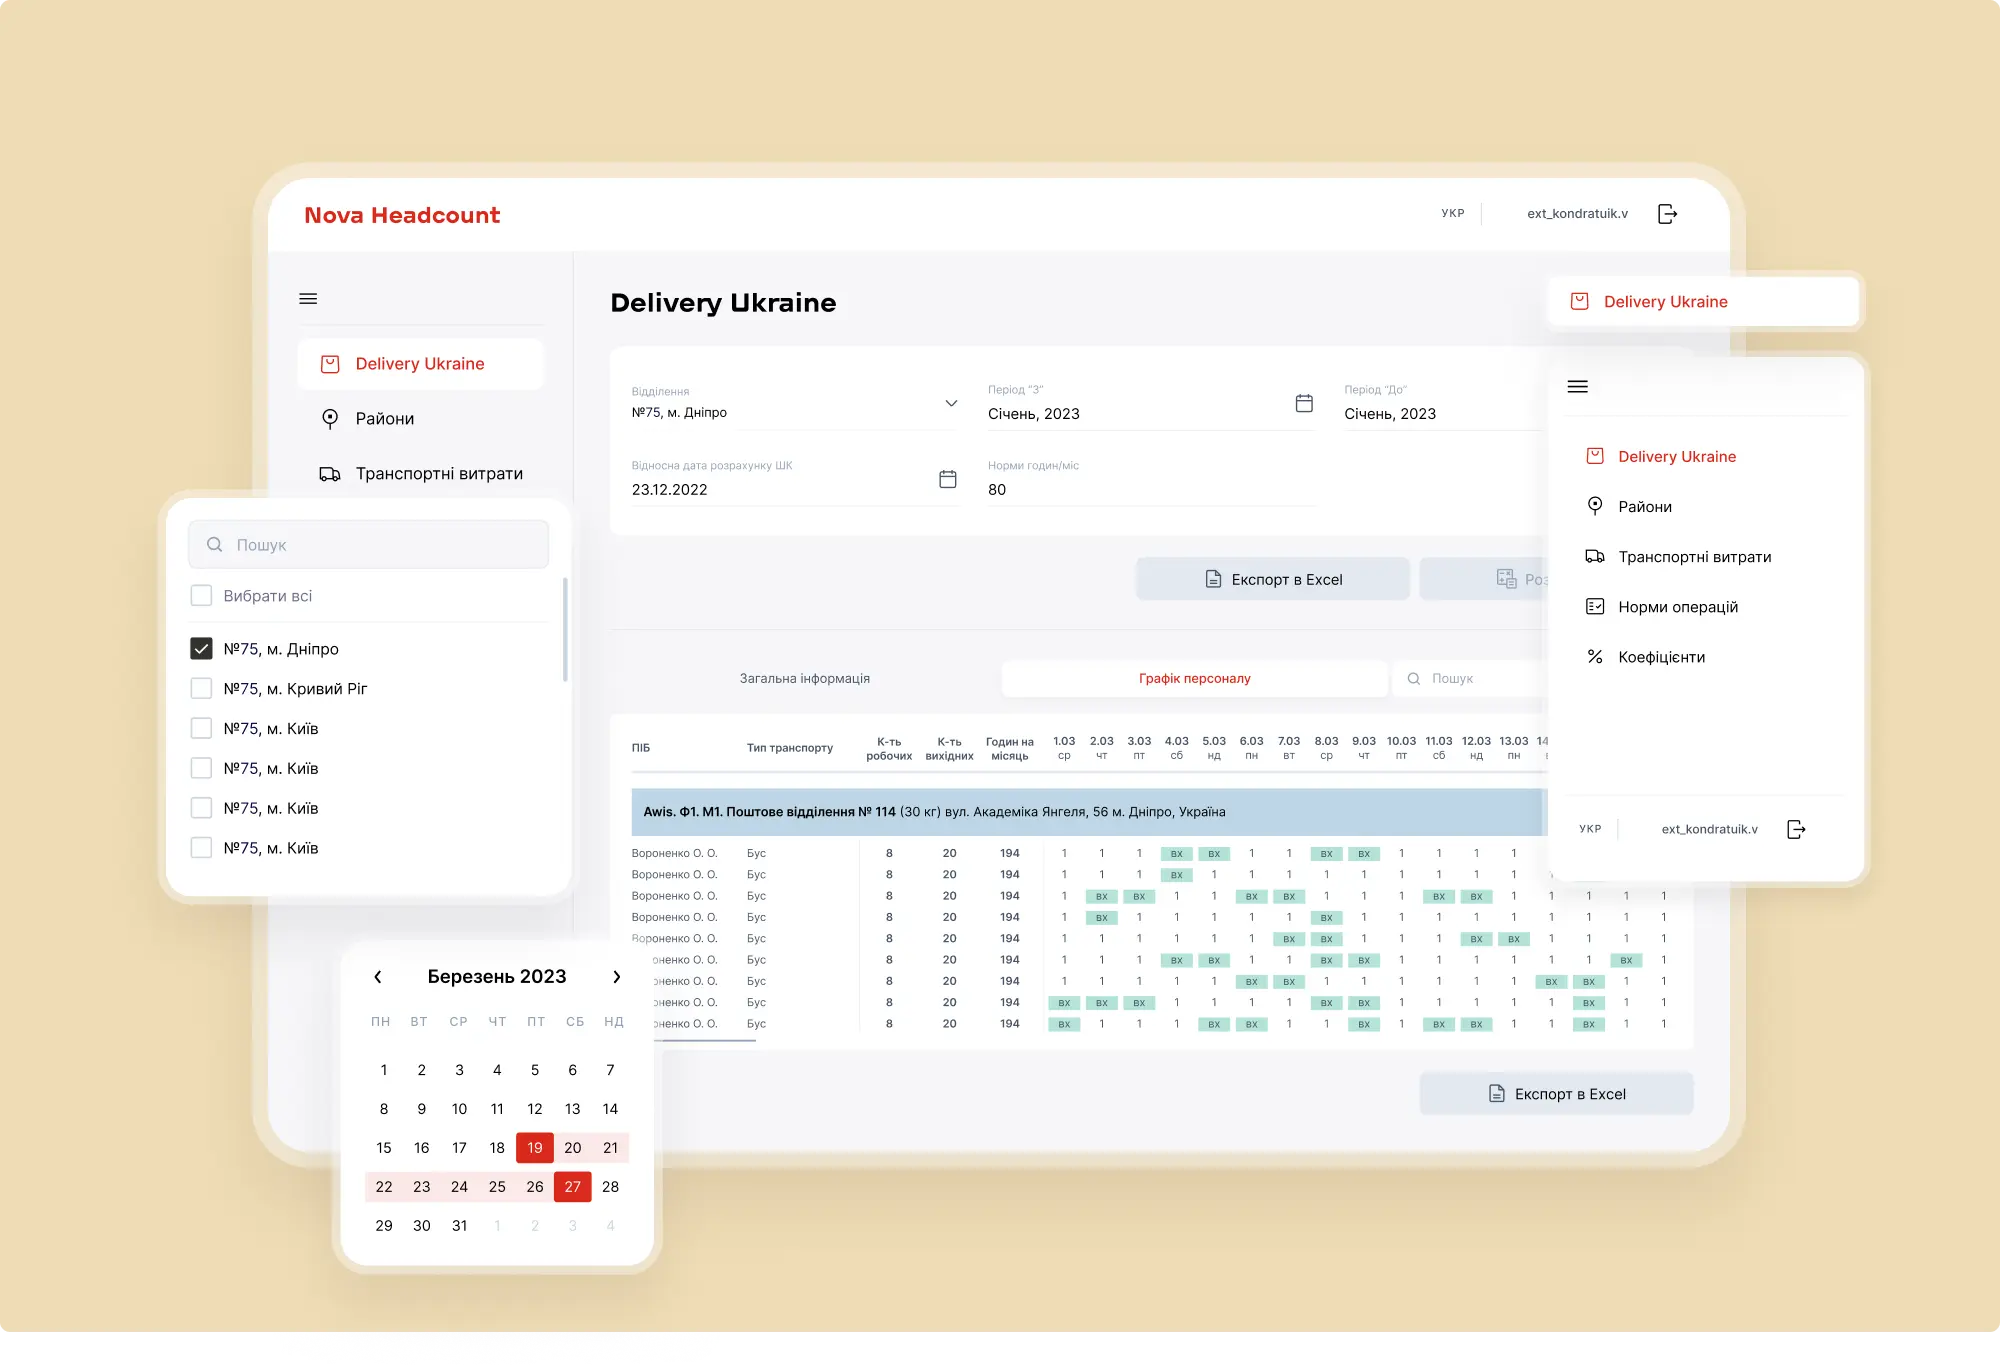Open the Період "До" date field

(x=1444, y=404)
